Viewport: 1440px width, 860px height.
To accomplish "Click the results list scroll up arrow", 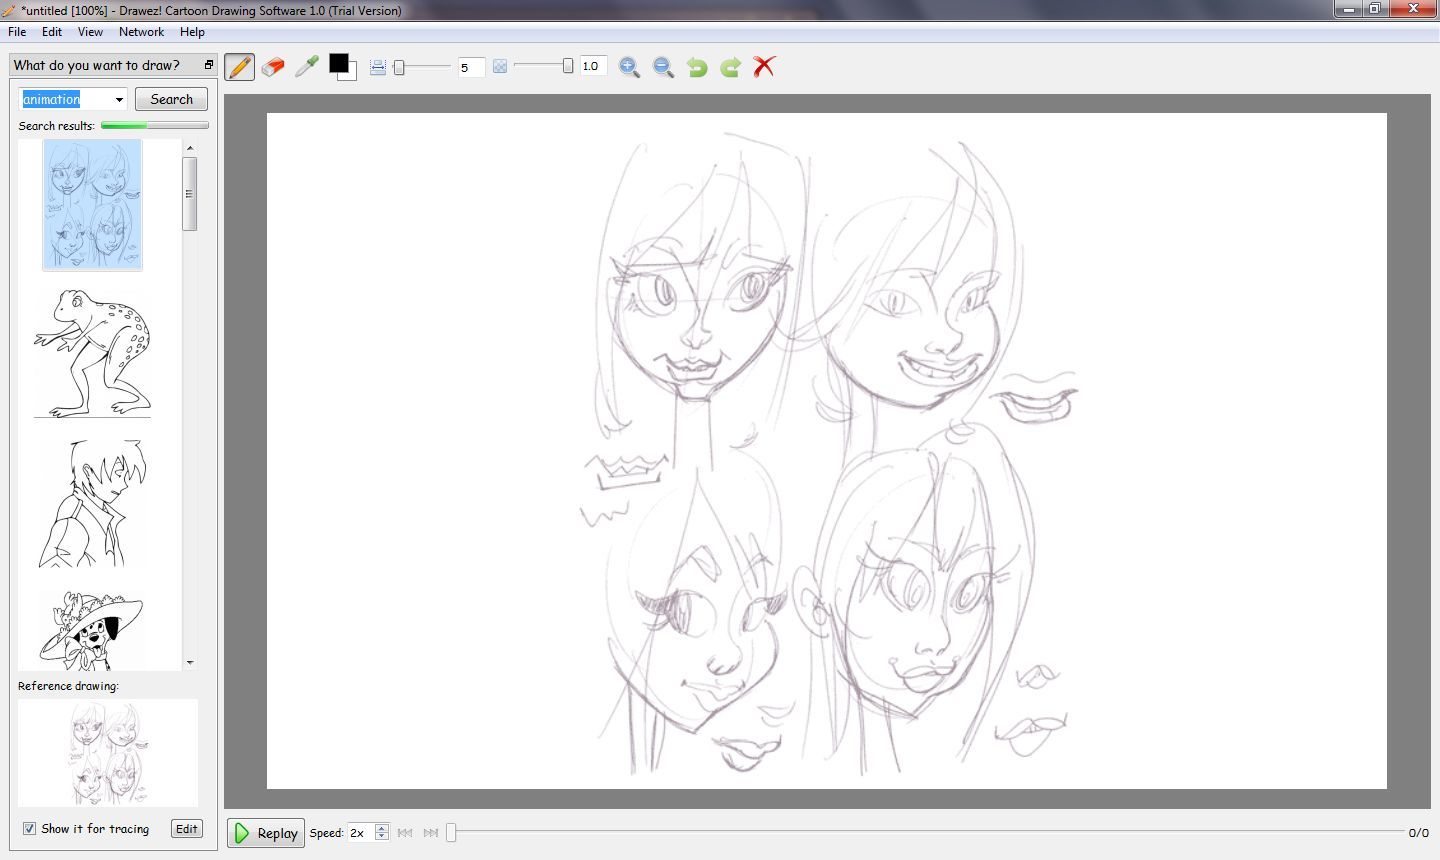I will point(190,148).
